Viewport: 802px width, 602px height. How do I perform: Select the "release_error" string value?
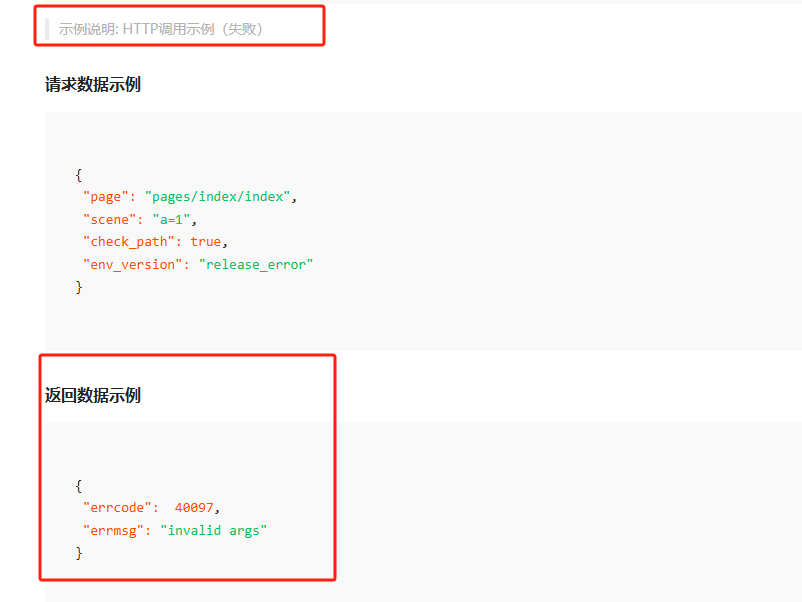(256, 265)
